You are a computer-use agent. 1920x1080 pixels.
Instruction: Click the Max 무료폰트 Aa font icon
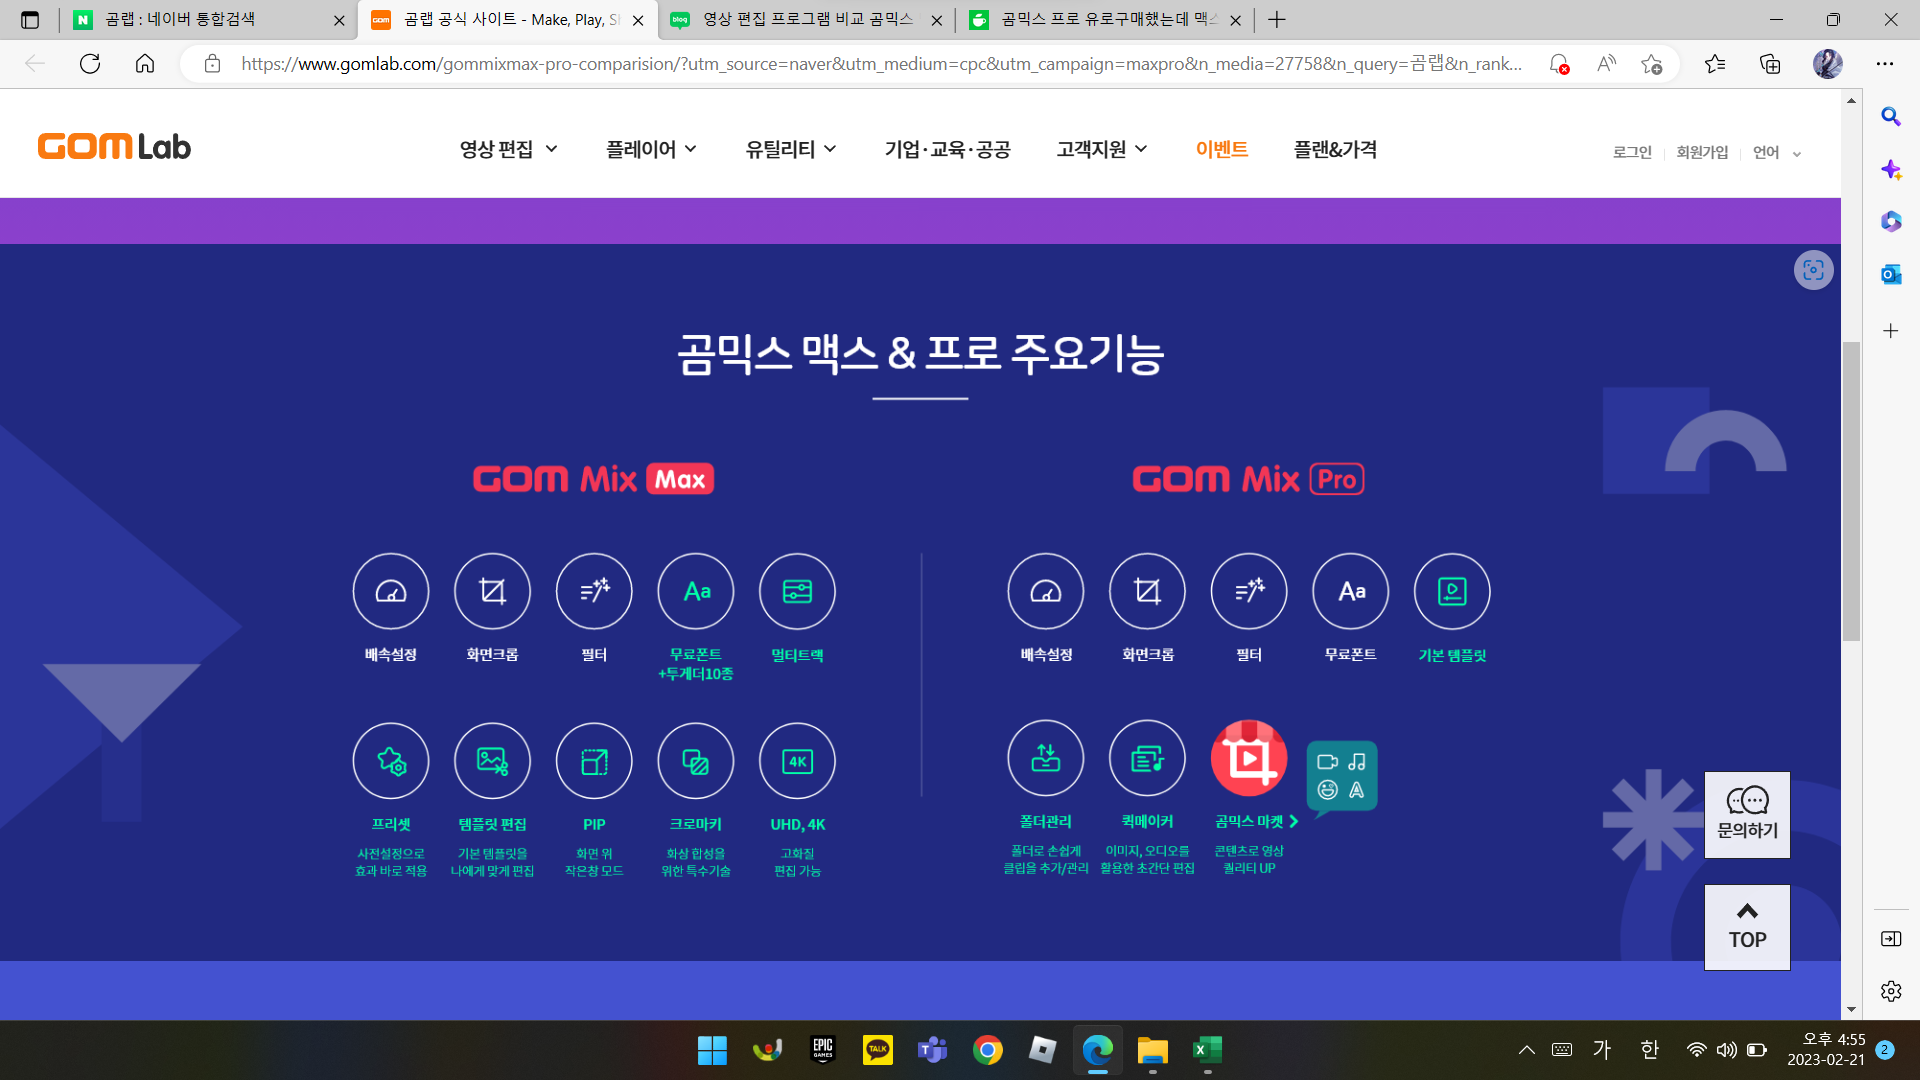[x=696, y=591]
